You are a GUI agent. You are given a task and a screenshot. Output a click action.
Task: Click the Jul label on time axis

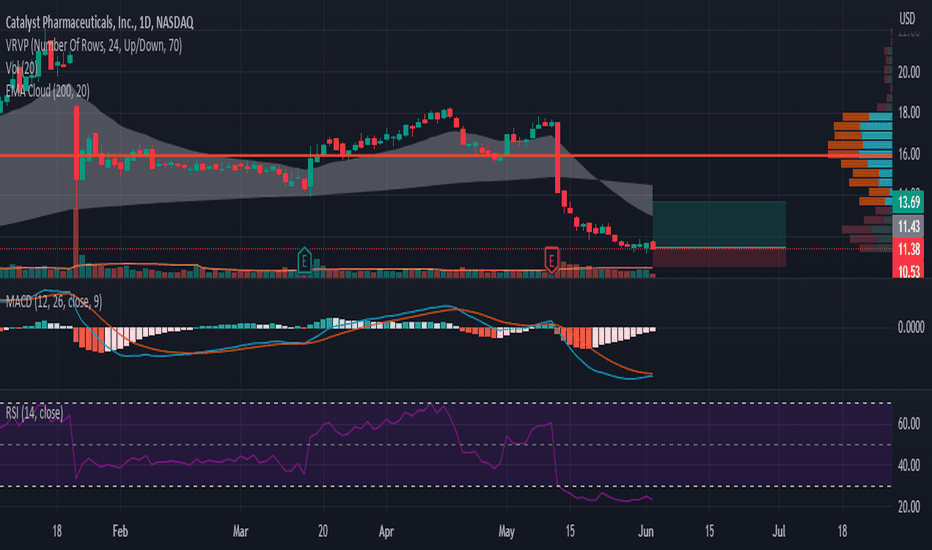click(x=779, y=531)
